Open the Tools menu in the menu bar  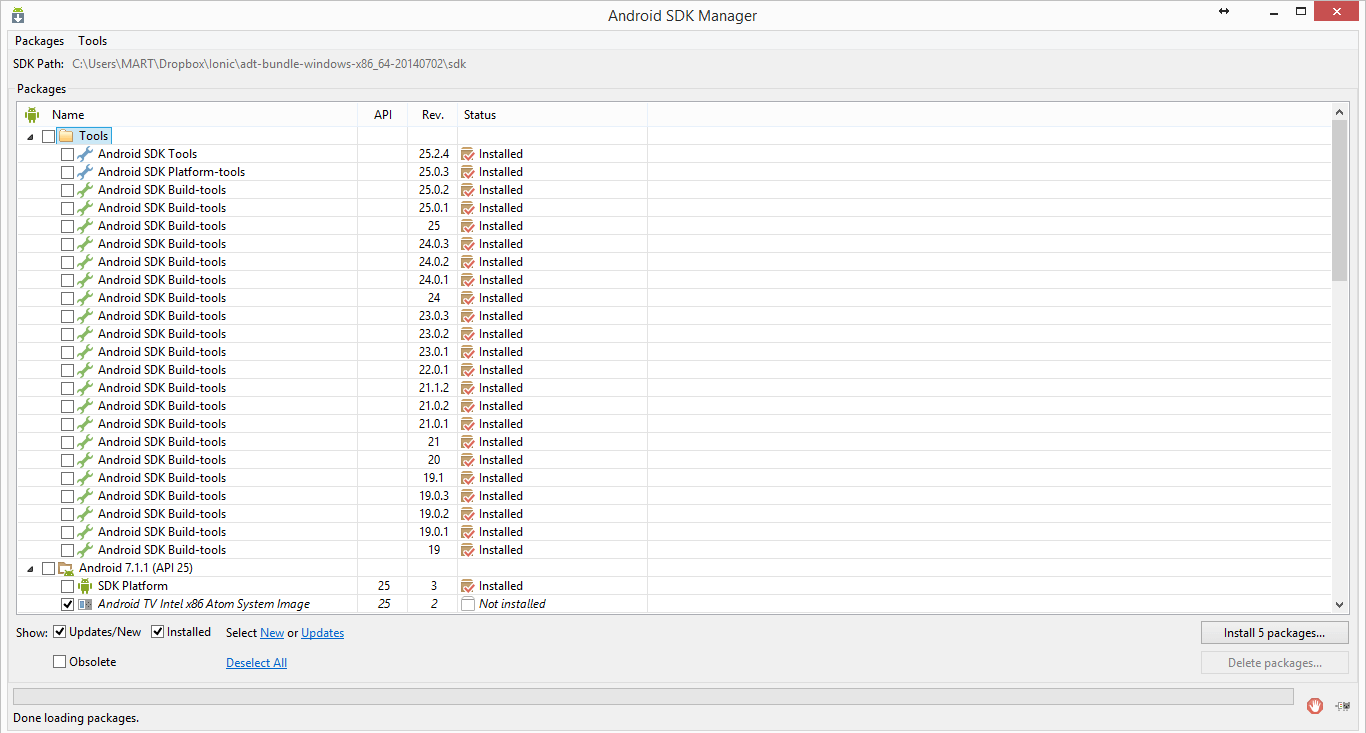(93, 41)
